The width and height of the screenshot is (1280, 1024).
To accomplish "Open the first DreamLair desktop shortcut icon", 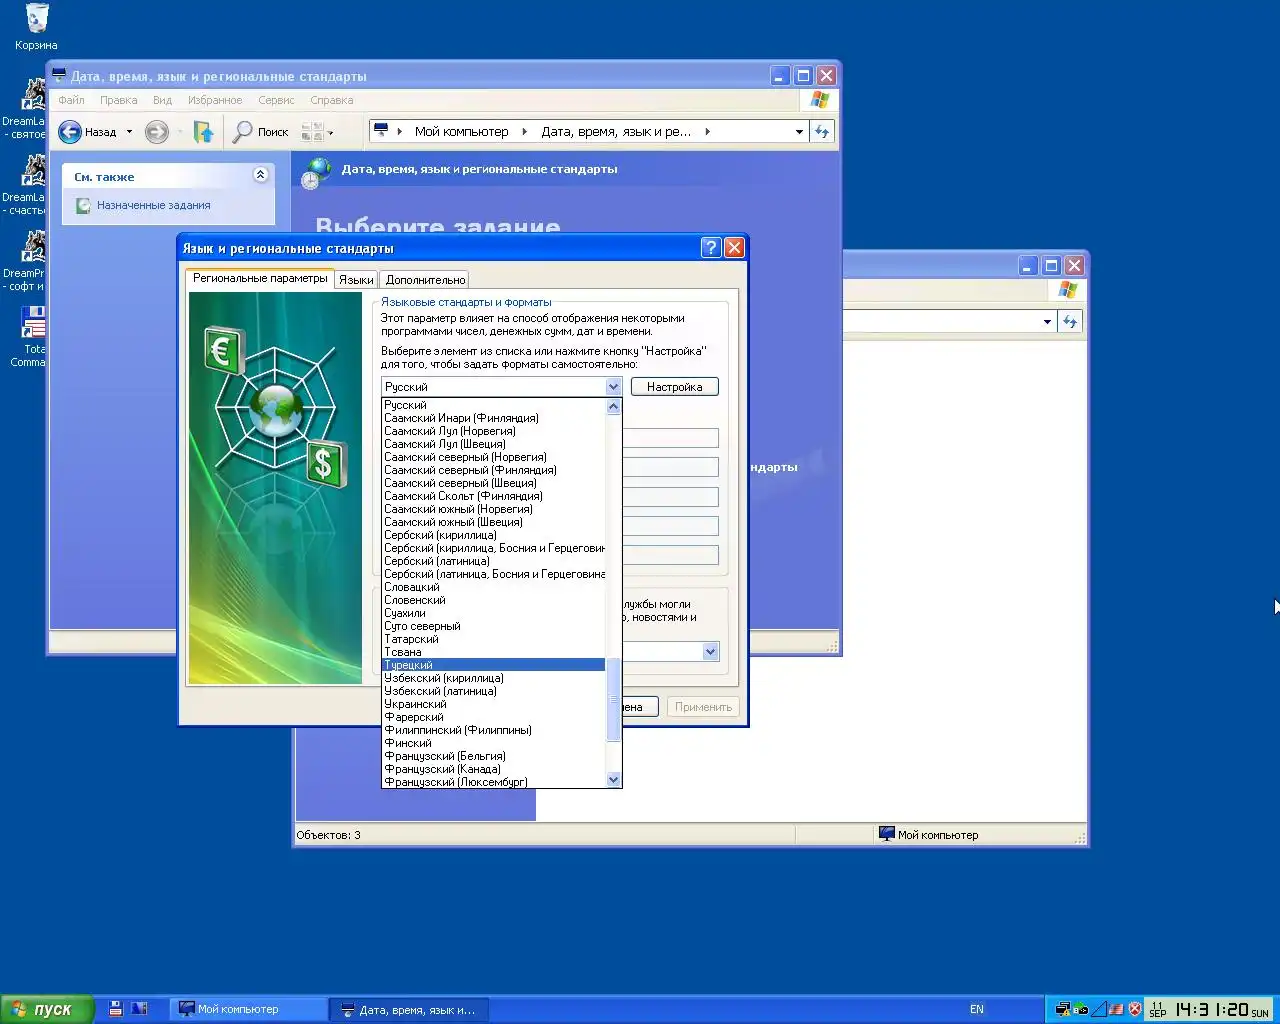I will (33, 95).
